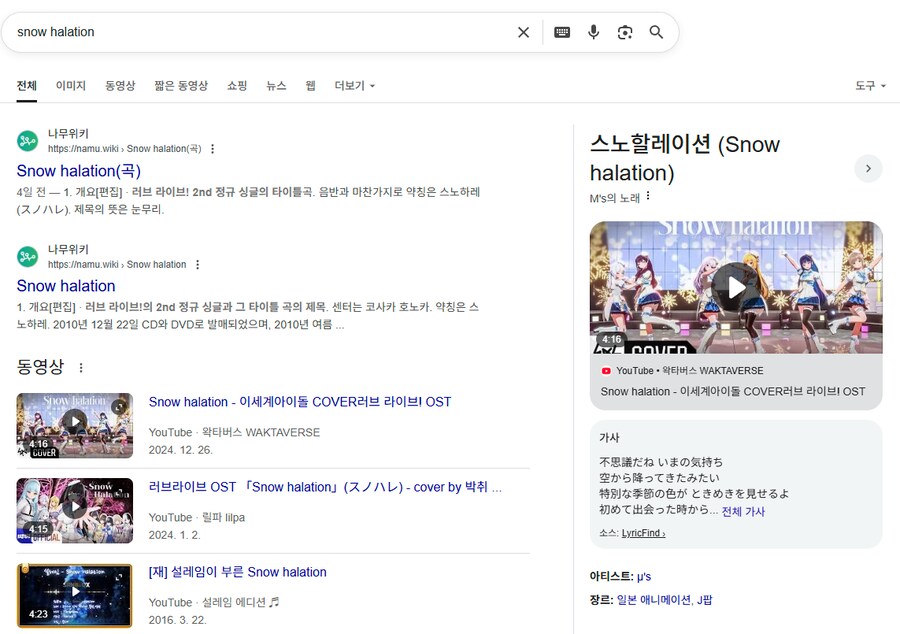The image size is (900, 634).
Task: Click the 왁타버스 WAKTAVERSE channel text in results
Action: 261,433
